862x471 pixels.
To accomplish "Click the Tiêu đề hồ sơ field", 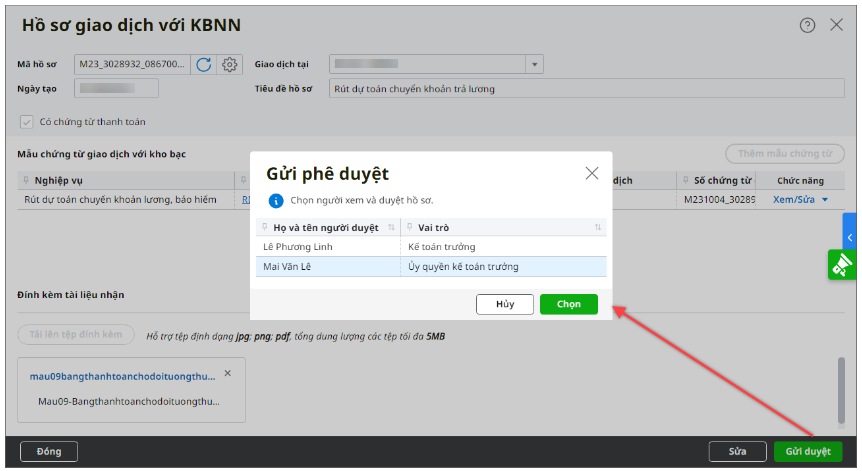I will click(x=587, y=88).
